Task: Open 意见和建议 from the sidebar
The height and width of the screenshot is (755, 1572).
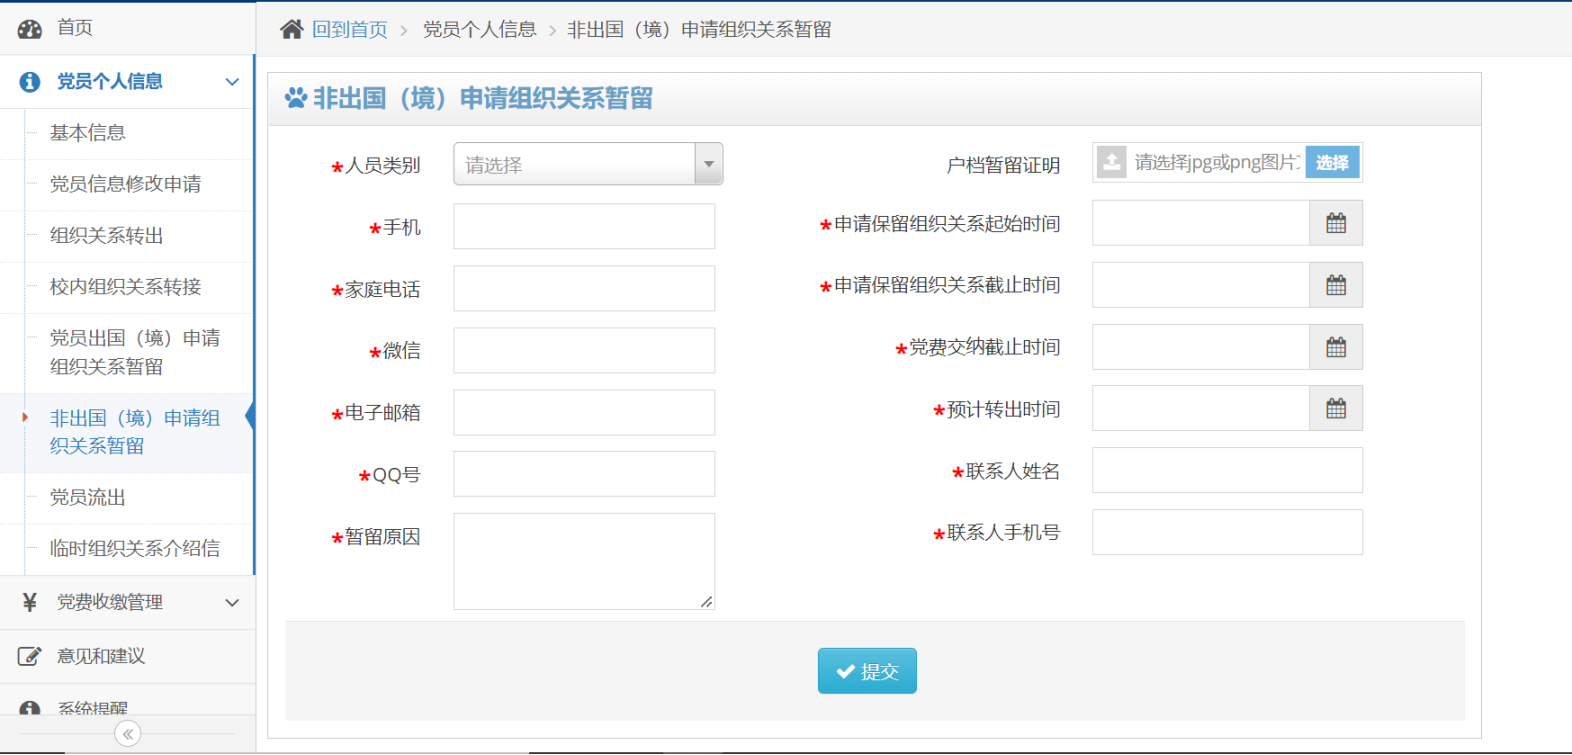Action: (101, 656)
